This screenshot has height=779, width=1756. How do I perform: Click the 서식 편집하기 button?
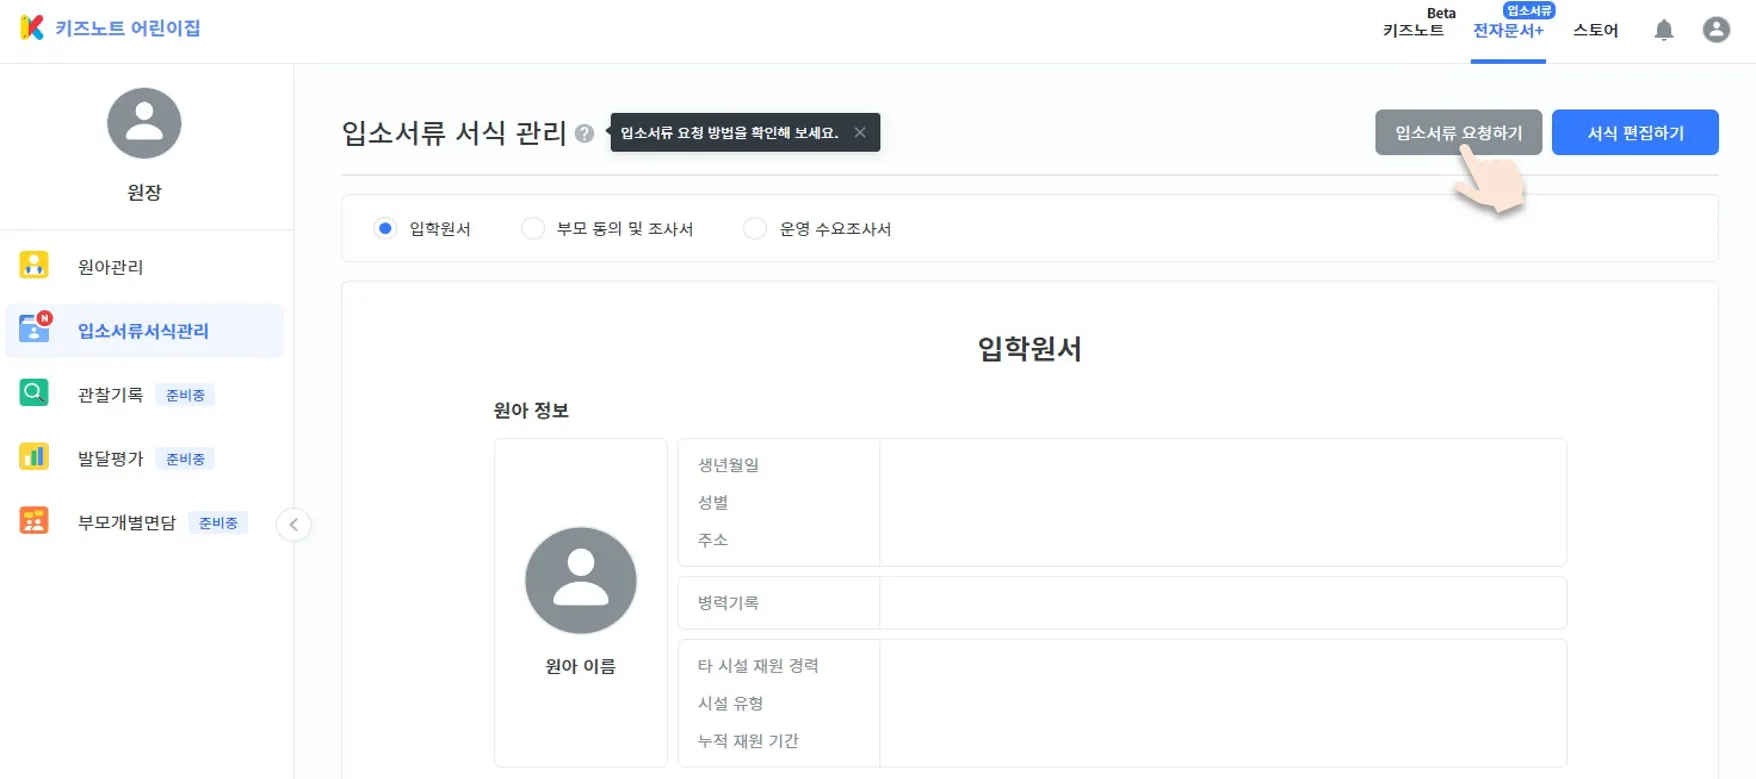1635,132
